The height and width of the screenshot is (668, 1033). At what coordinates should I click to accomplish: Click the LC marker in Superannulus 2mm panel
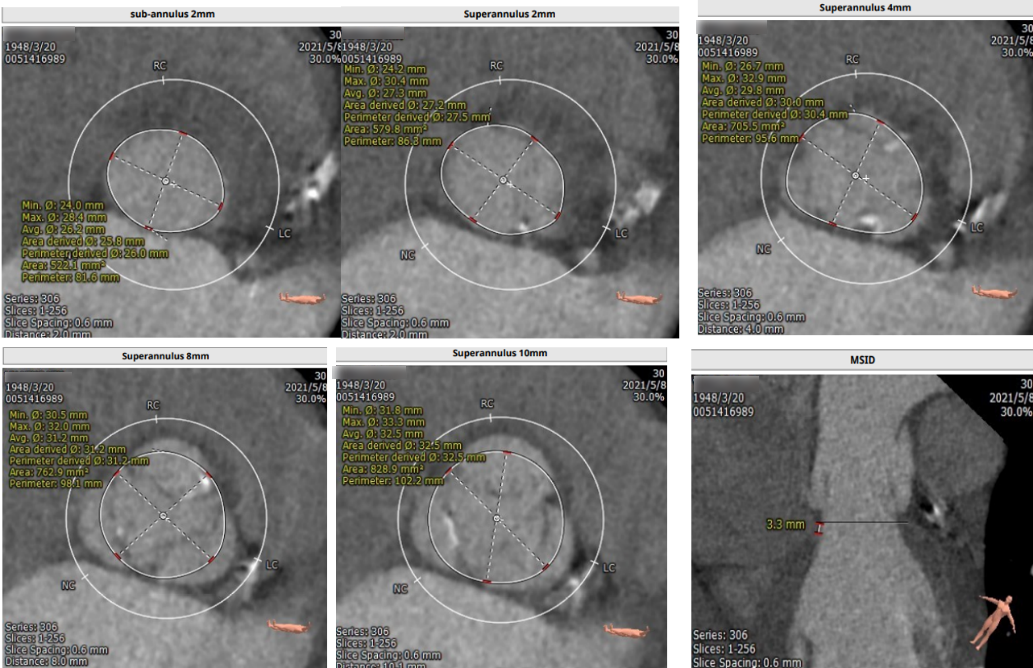coord(621,233)
